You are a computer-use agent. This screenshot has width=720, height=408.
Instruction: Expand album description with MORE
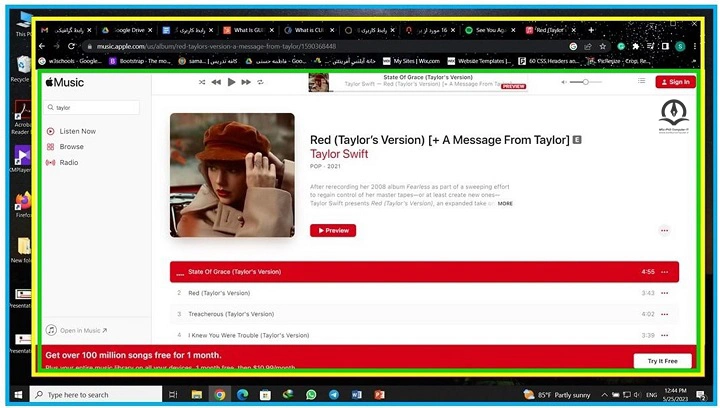(x=505, y=203)
